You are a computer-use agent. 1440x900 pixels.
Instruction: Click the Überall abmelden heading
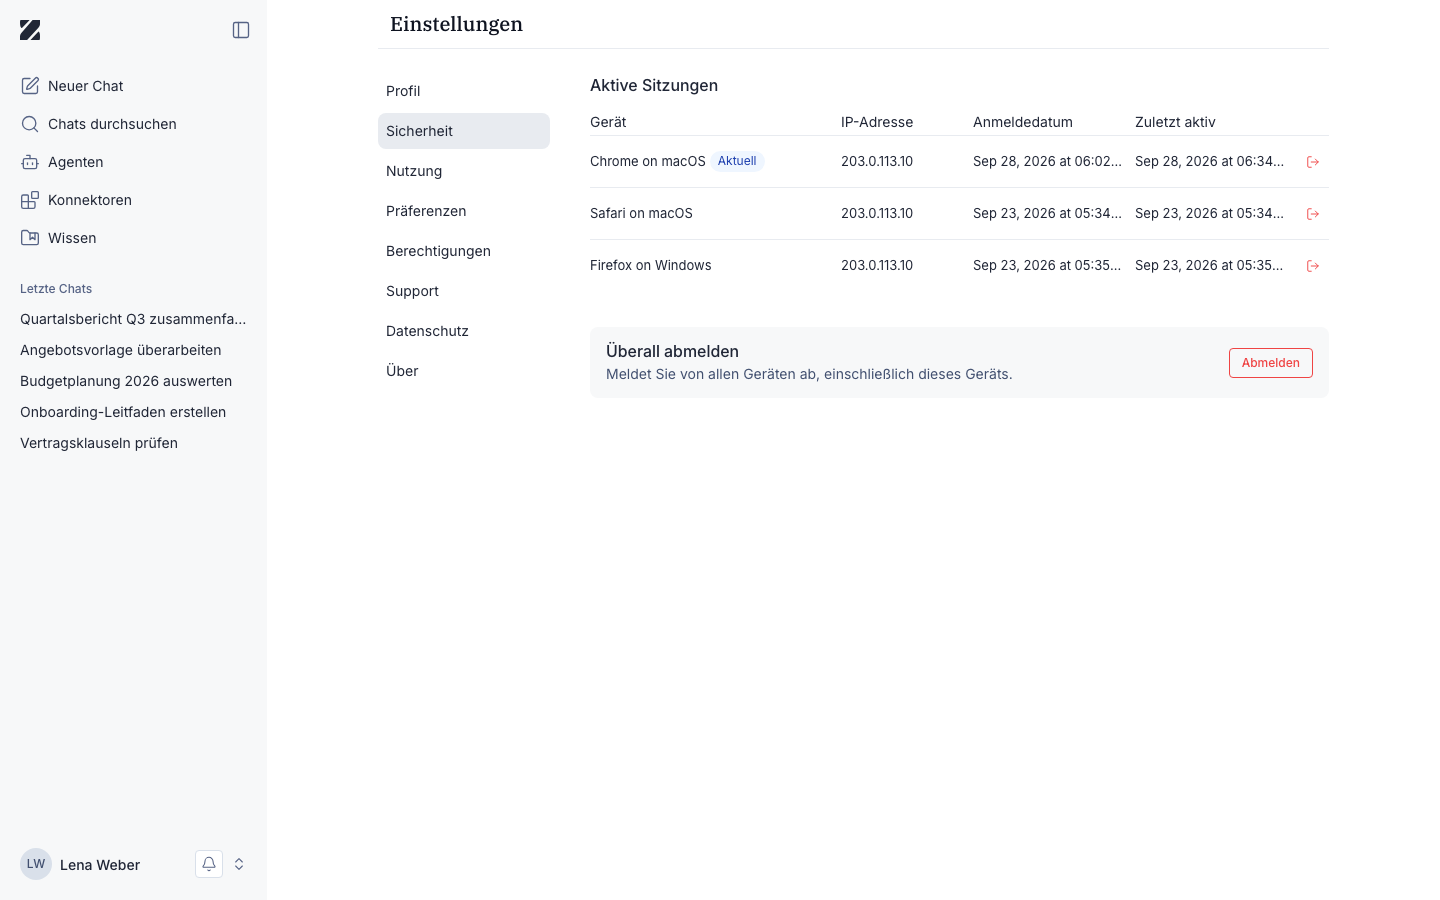pos(672,351)
